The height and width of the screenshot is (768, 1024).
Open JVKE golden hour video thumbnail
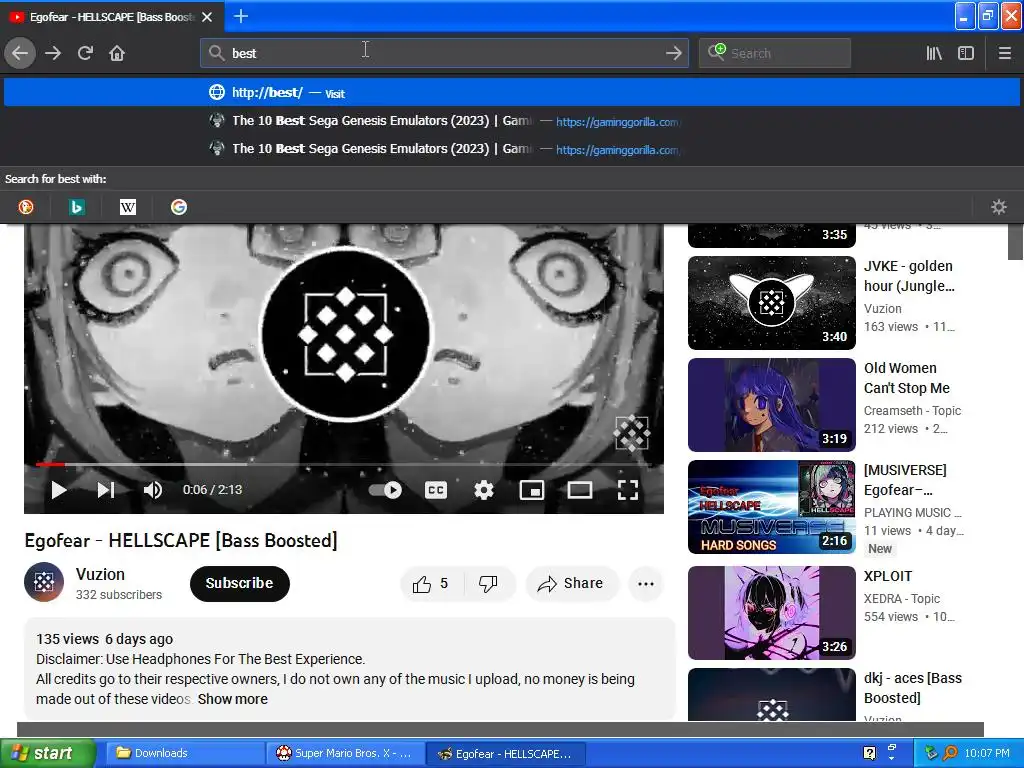[772, 303]
